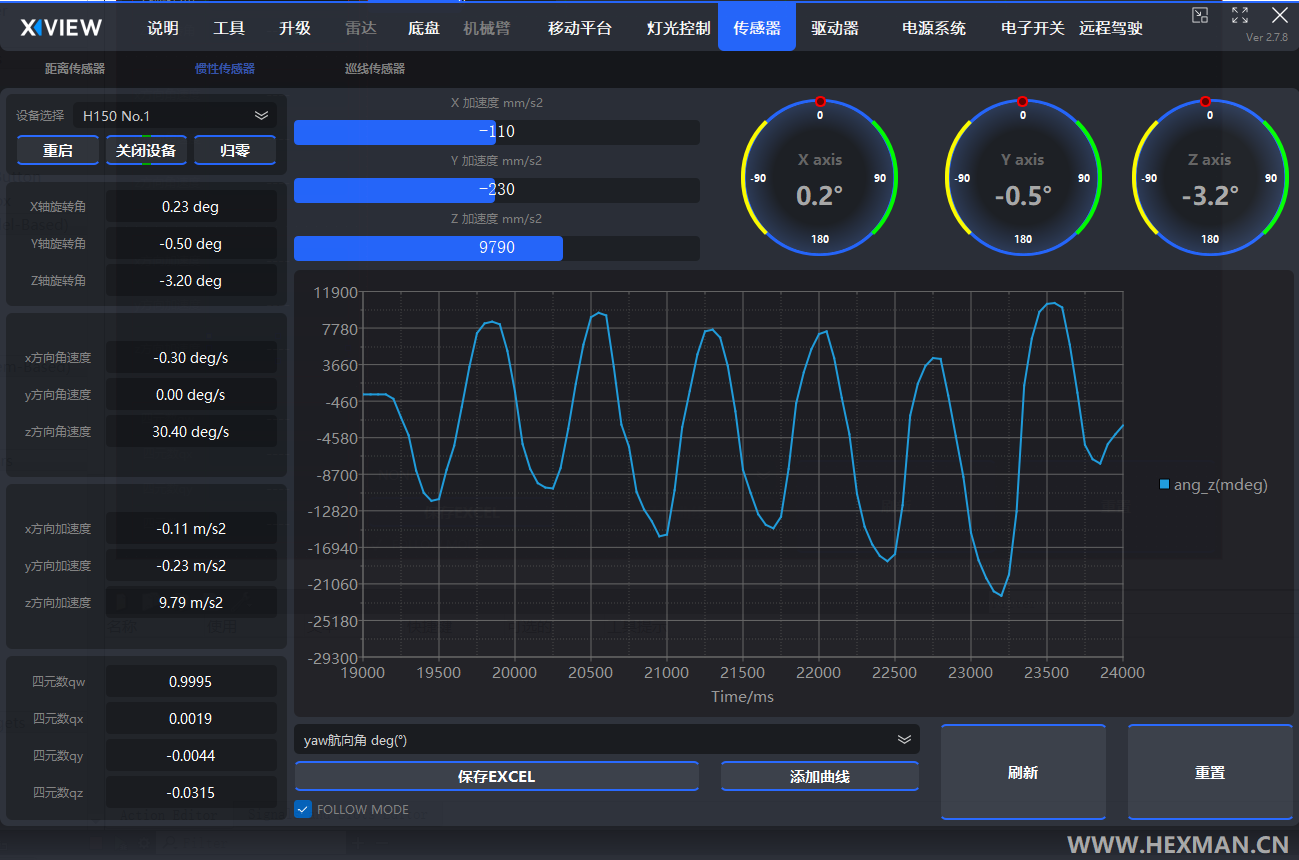Viewport: 1299px width, 860px height.
Task: Click the x方向加速度 value -0.11 m/s2
Action: [191, 529]
